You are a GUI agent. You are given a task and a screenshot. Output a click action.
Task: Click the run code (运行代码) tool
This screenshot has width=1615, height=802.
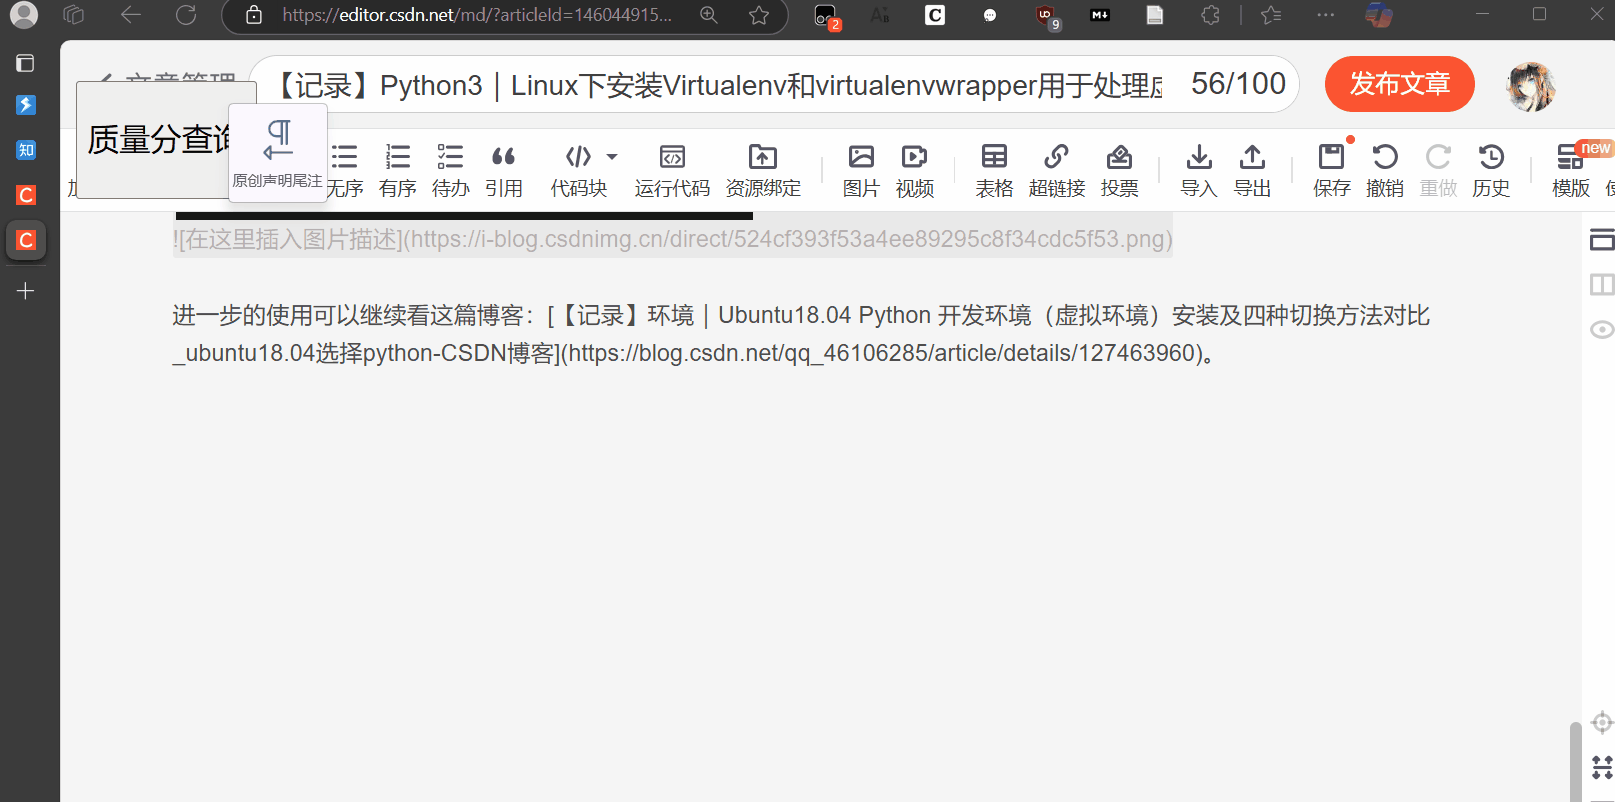tap(672, 171)
